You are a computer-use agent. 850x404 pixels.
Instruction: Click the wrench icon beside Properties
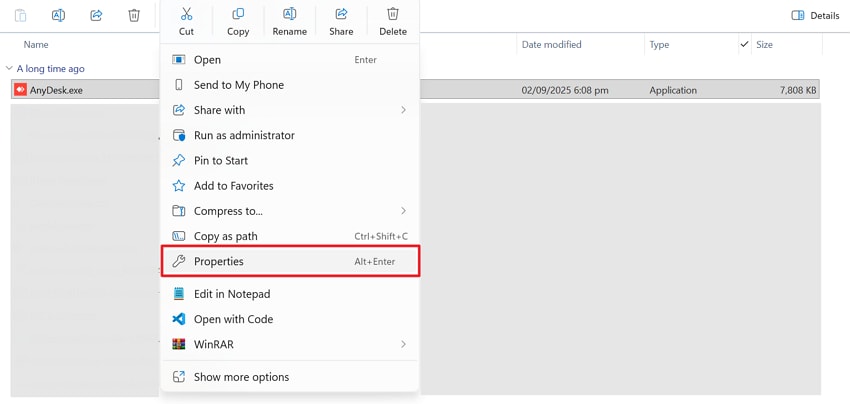tap(178, 261)
